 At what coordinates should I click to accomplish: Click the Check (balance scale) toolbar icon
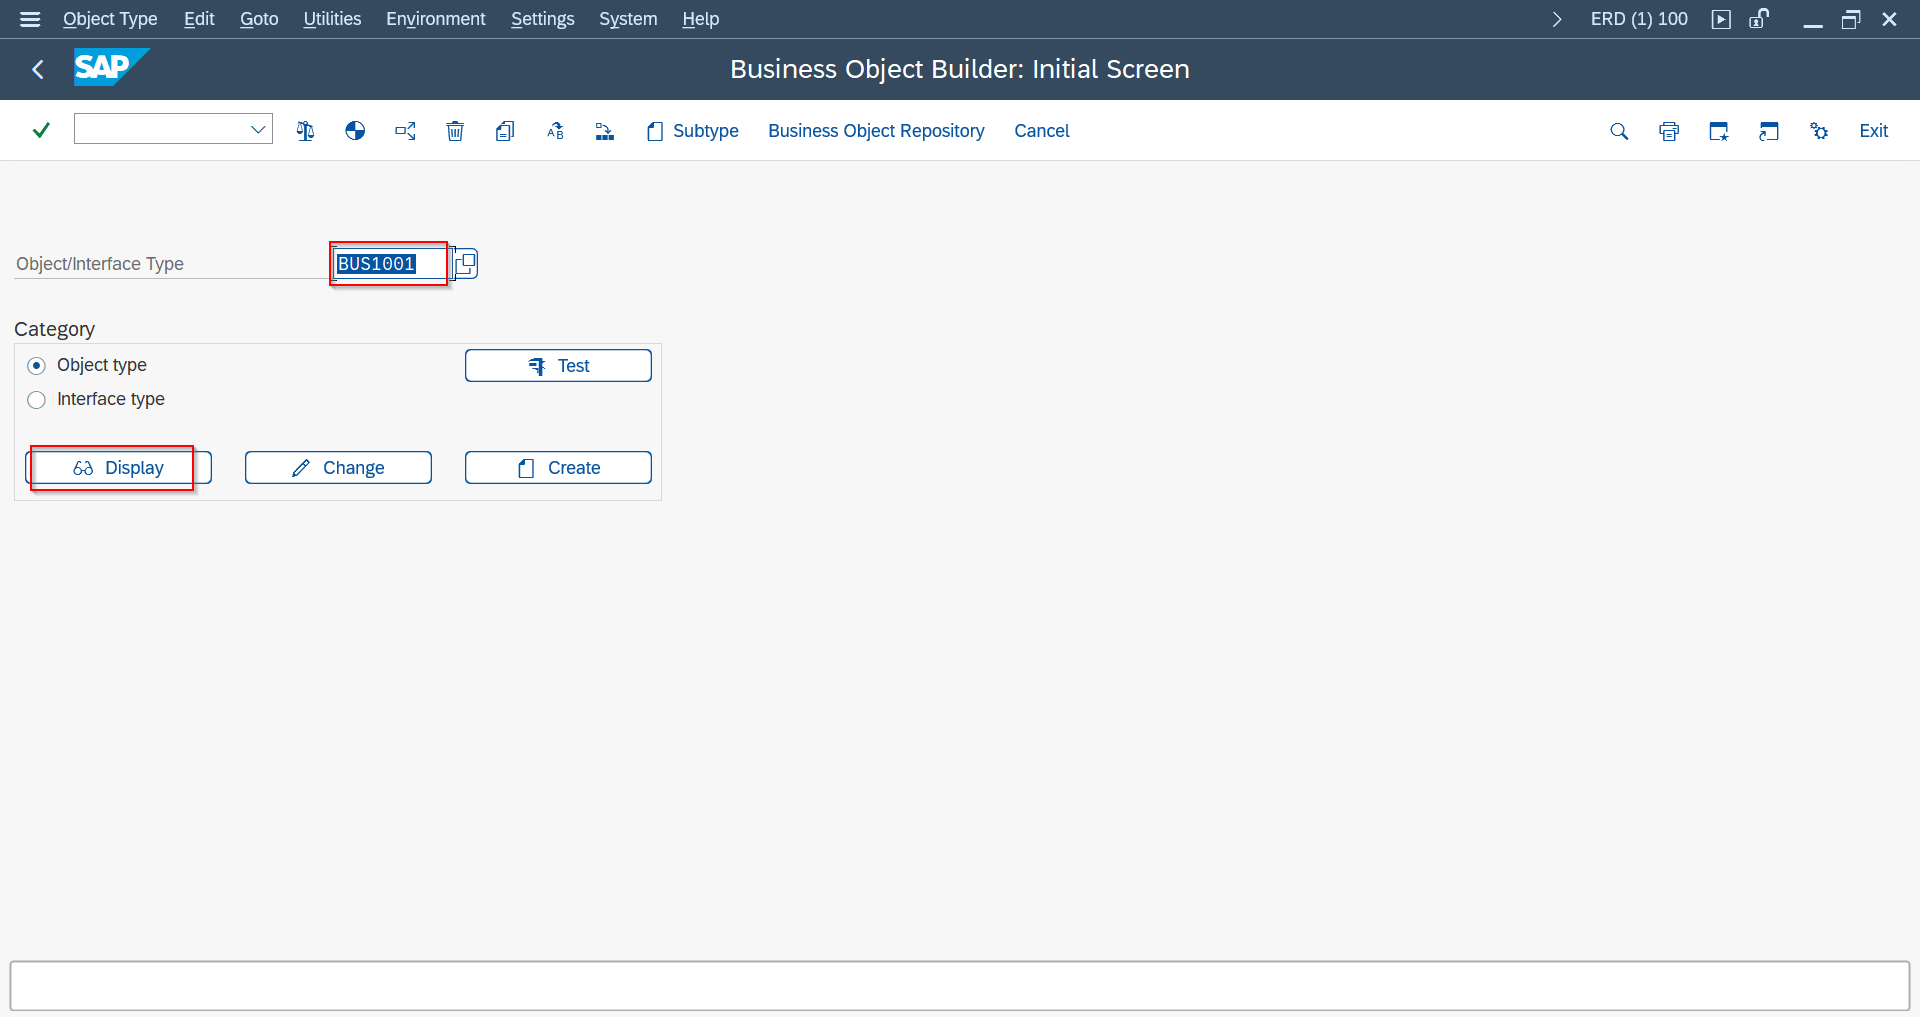[305, 131]
